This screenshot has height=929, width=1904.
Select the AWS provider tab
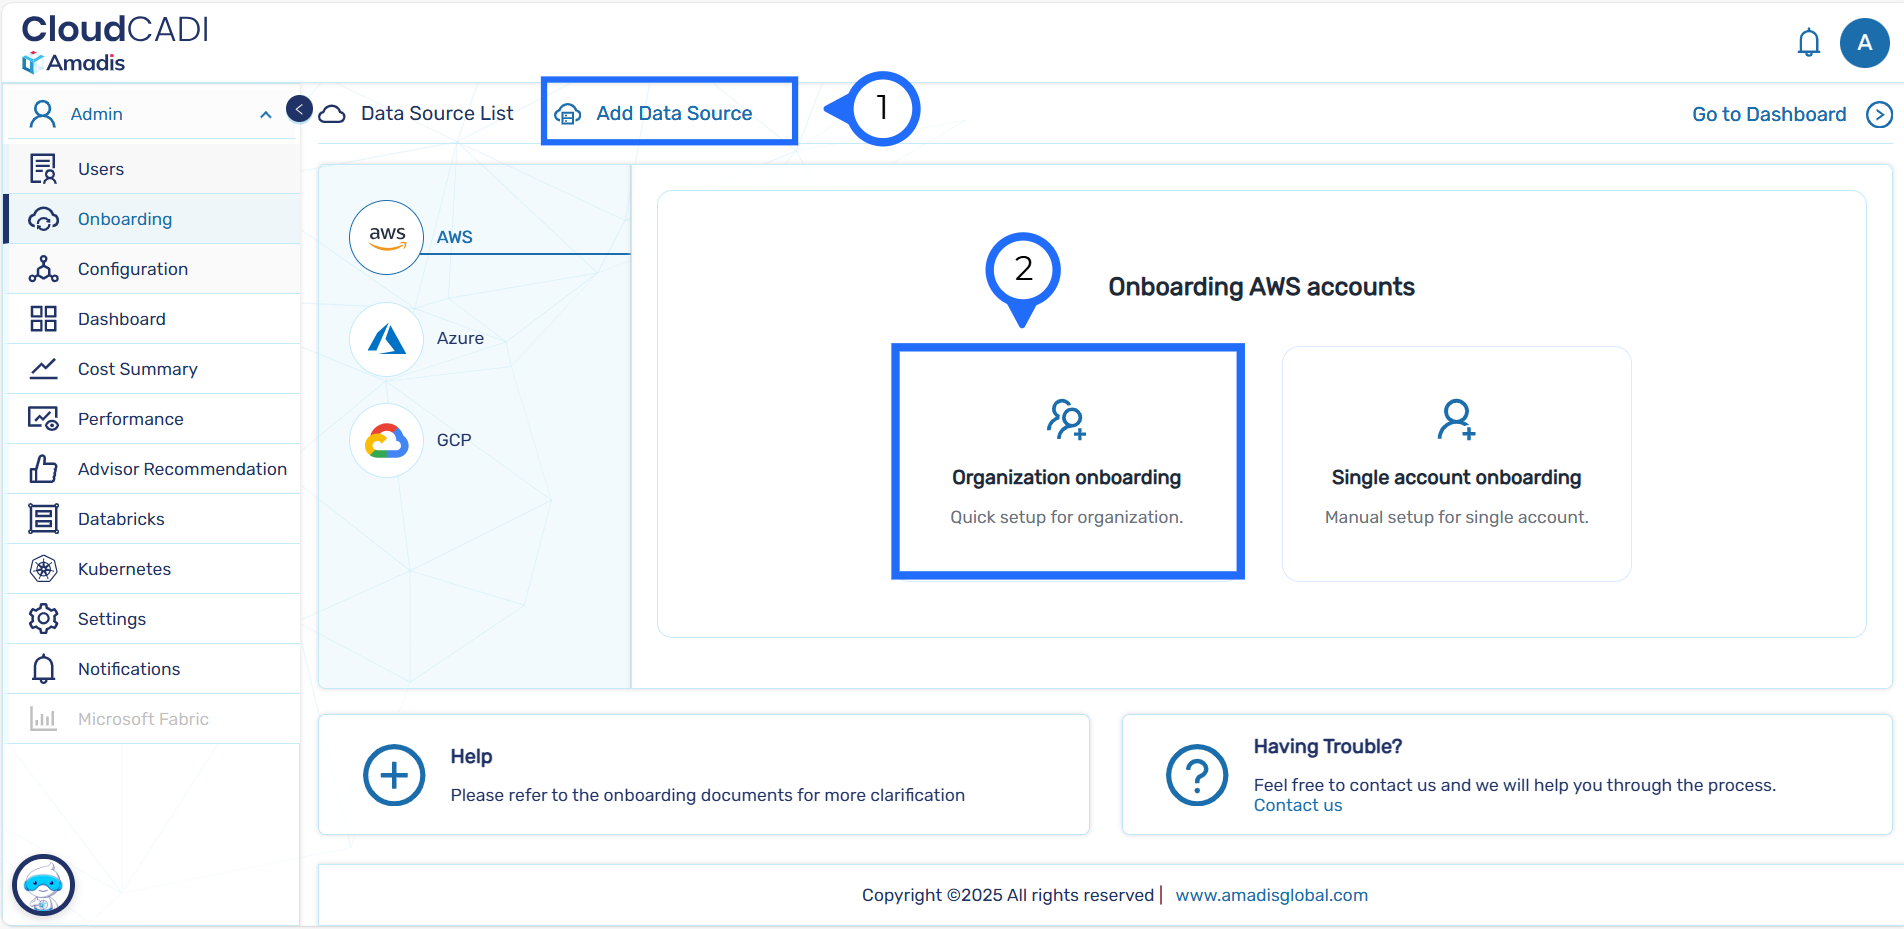pos(454,237)
